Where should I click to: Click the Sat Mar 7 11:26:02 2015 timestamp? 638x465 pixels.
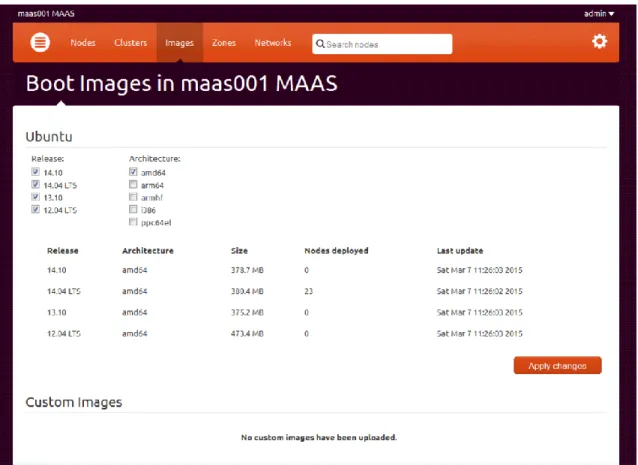479,291
